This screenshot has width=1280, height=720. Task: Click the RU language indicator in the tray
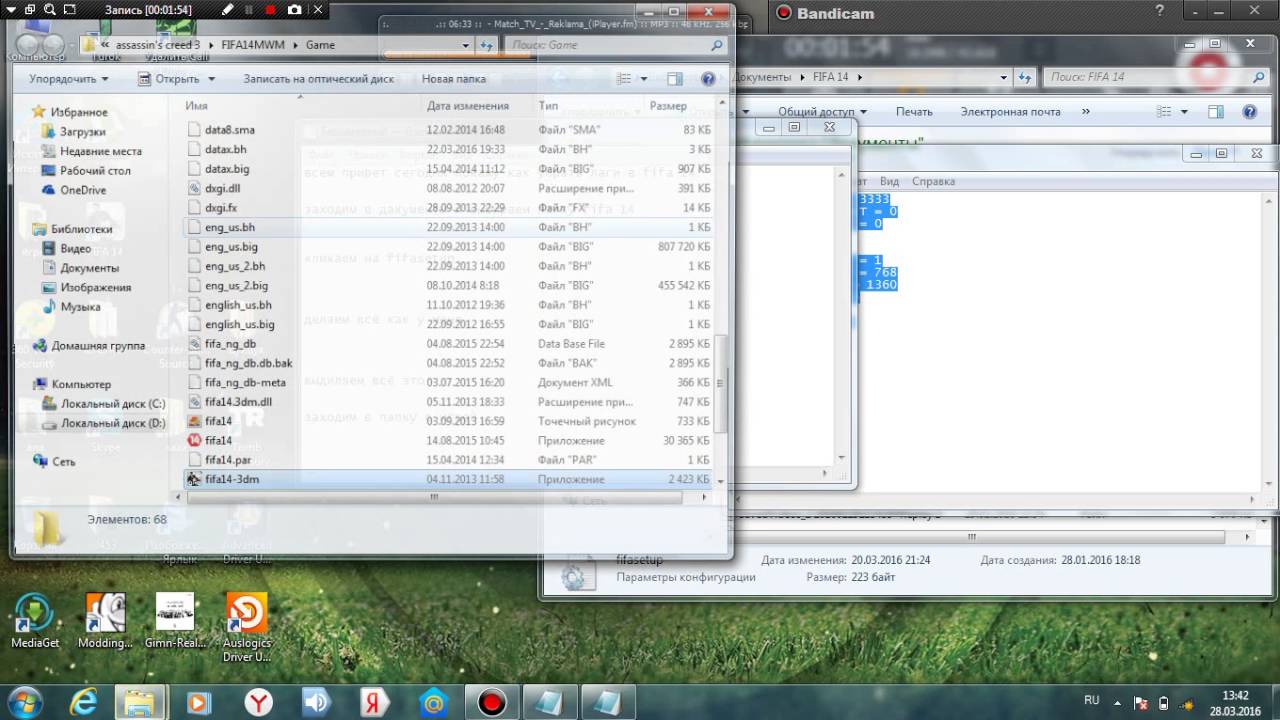click(x=1091, y=700)
